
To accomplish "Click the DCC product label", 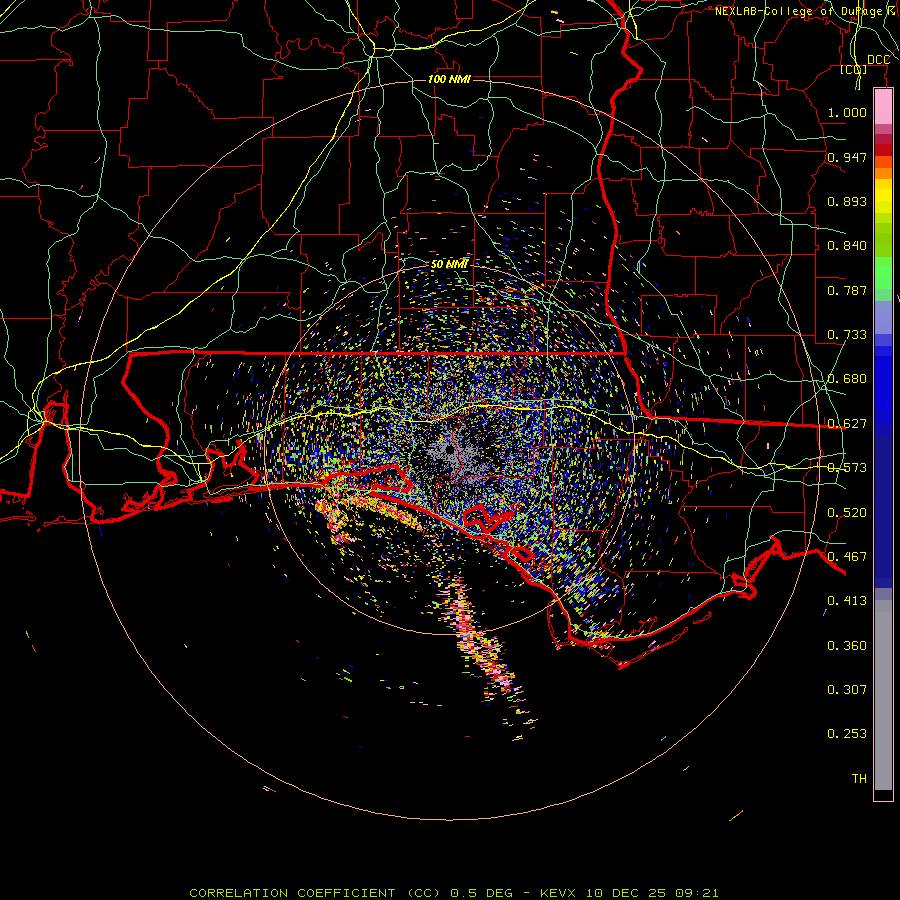I will tap(878, 60).
